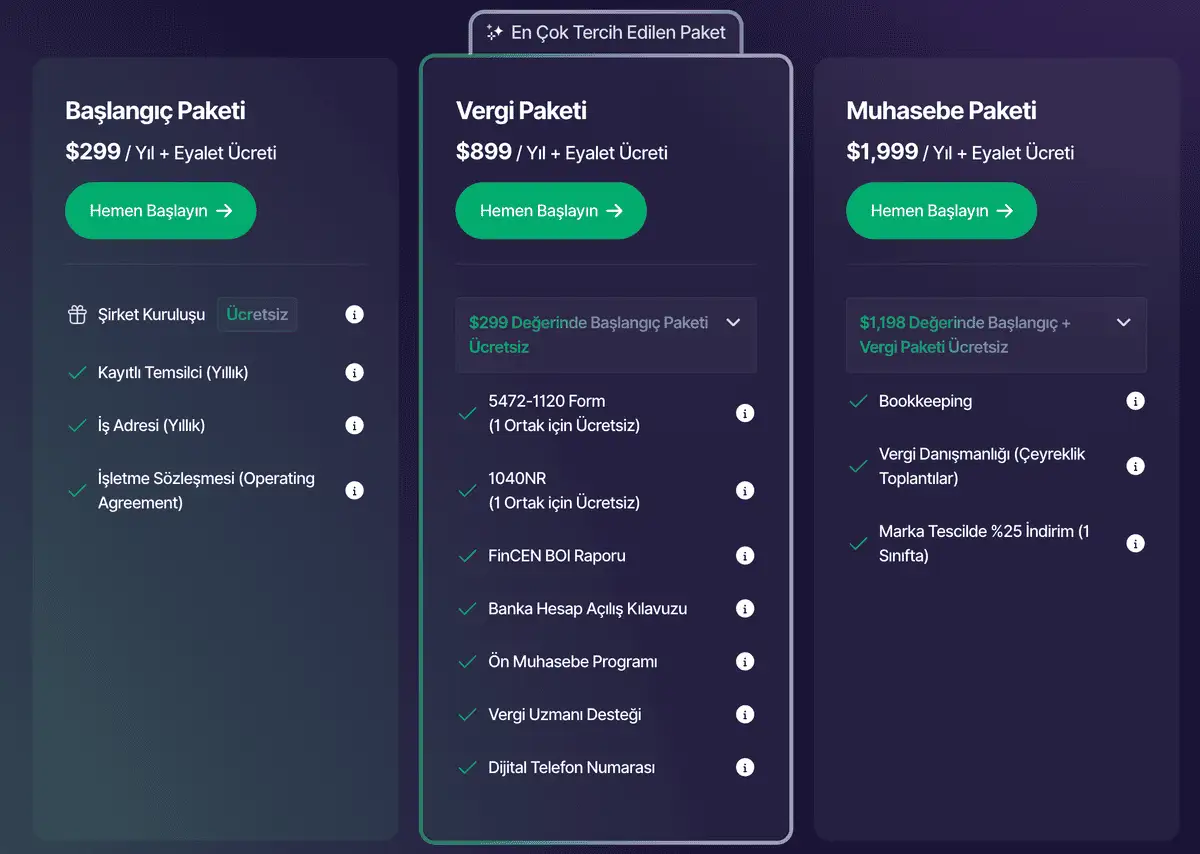Open info for FinCEN BOI Raporu
Image resolution: width=1200 pixels, height=854 pixels.
pyautogui.click(x=745, y=555)
